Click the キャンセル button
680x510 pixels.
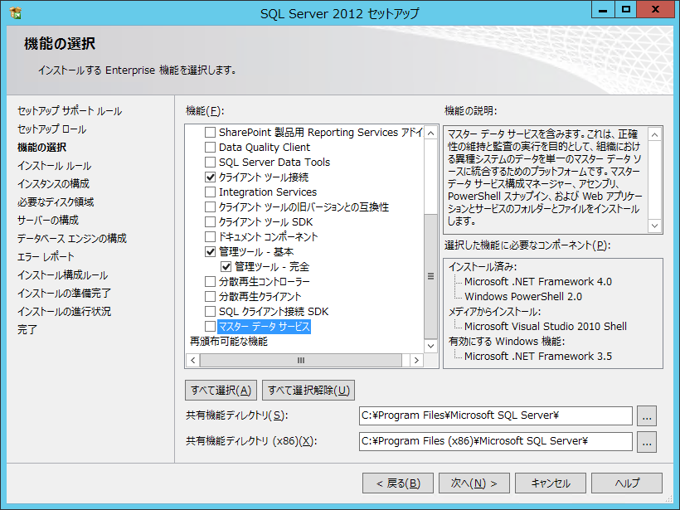click(550, 483)
